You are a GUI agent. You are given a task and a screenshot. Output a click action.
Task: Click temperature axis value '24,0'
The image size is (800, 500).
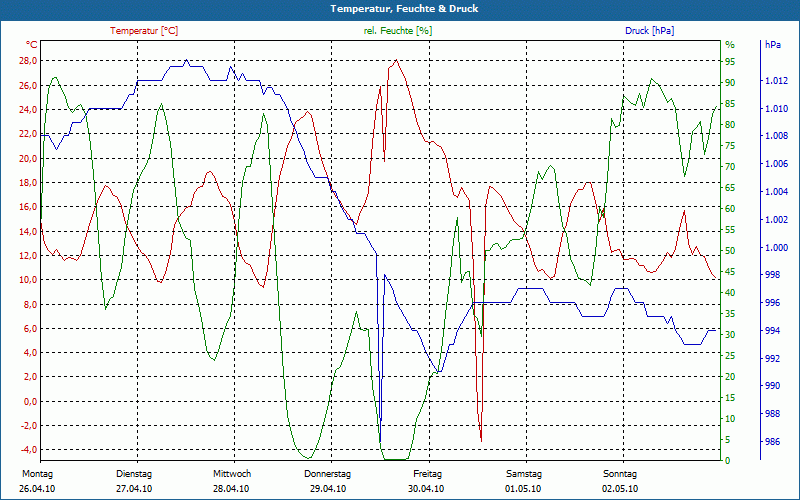[x=28, y=110]
